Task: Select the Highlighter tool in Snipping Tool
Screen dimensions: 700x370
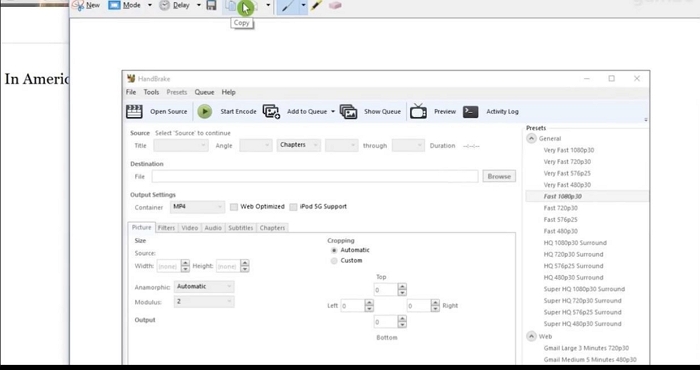Action: pos(317,5)
